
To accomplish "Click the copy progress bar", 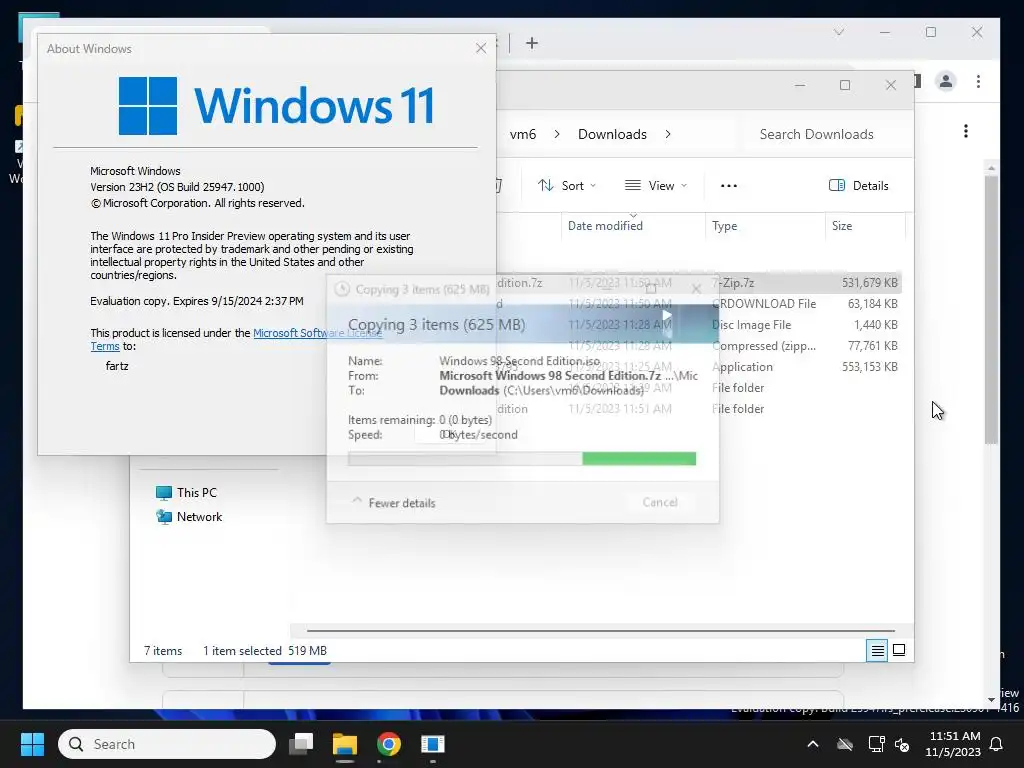I will pos(522,458).
